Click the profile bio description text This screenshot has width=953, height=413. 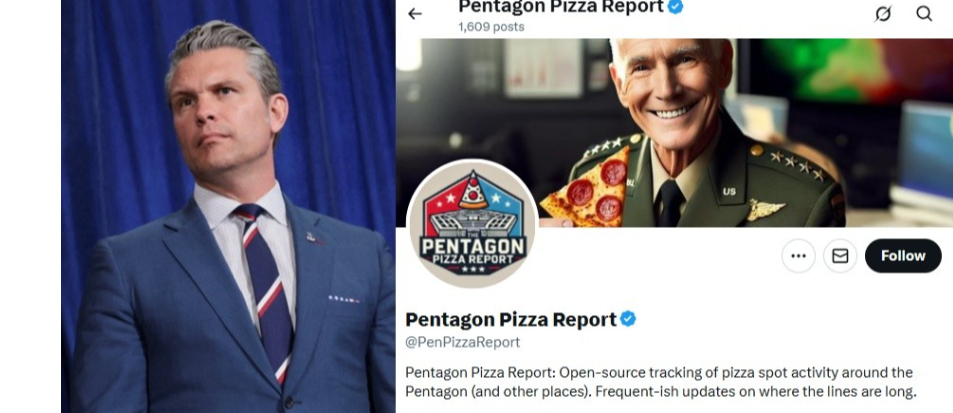pyautogui.click(x=660, y=382)
